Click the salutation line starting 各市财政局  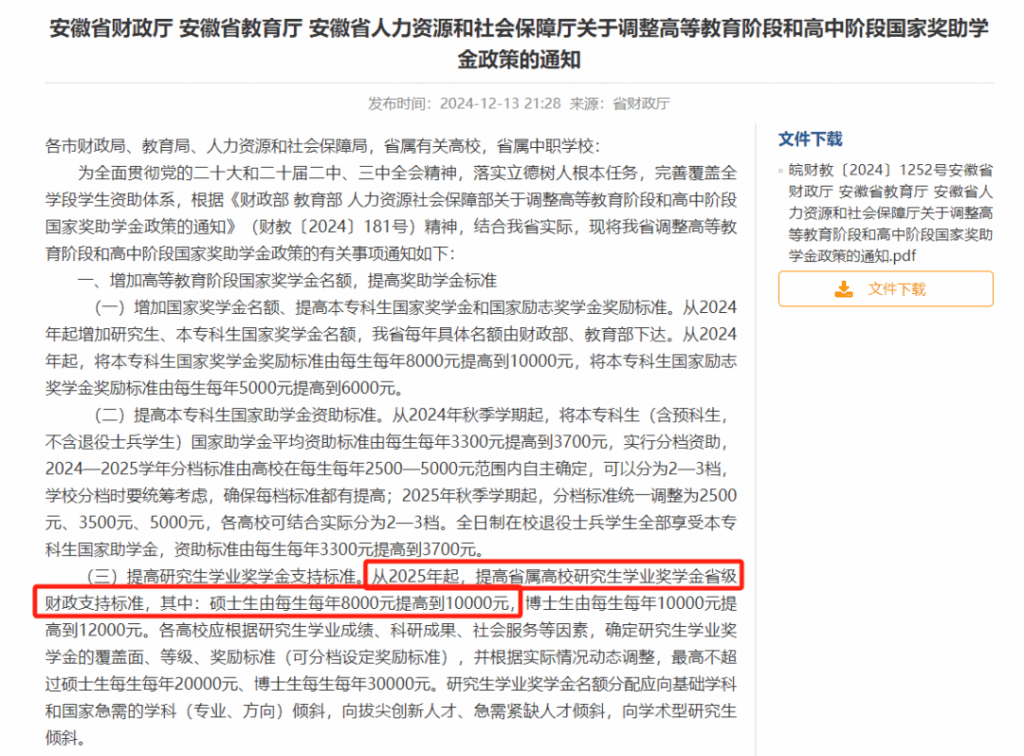point(322,146)
